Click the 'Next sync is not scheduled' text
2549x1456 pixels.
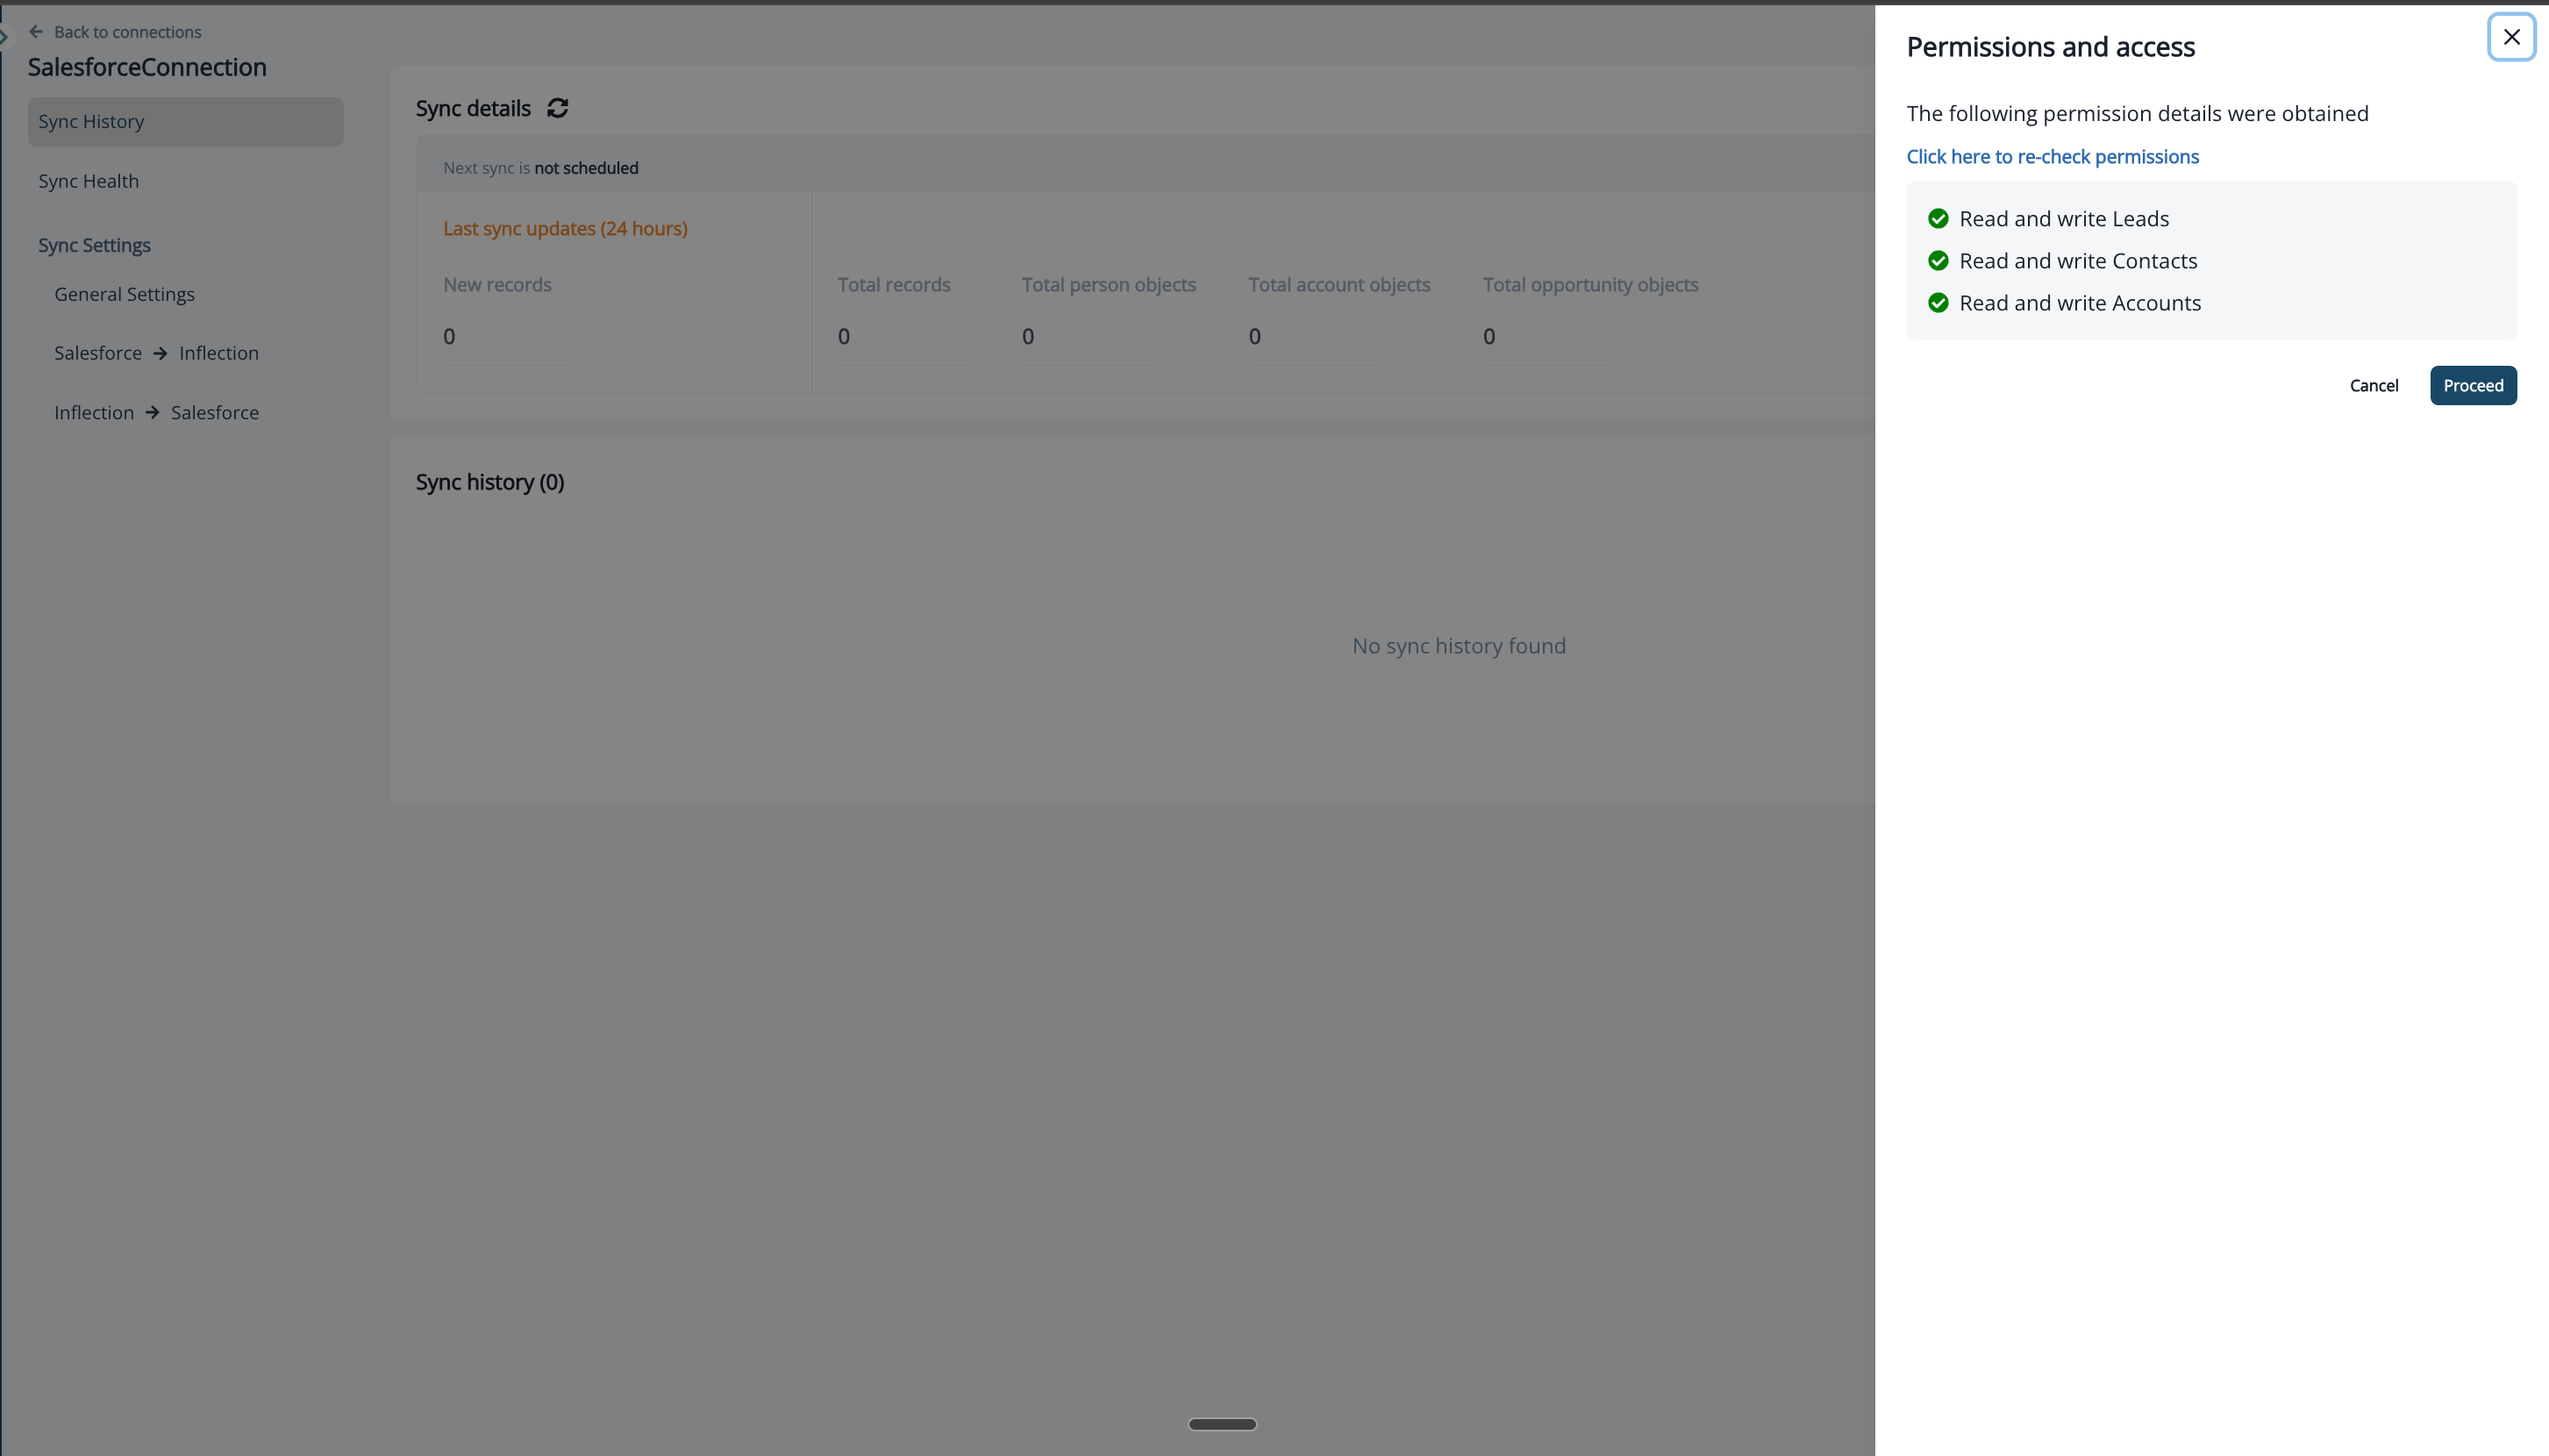(540, 168)
